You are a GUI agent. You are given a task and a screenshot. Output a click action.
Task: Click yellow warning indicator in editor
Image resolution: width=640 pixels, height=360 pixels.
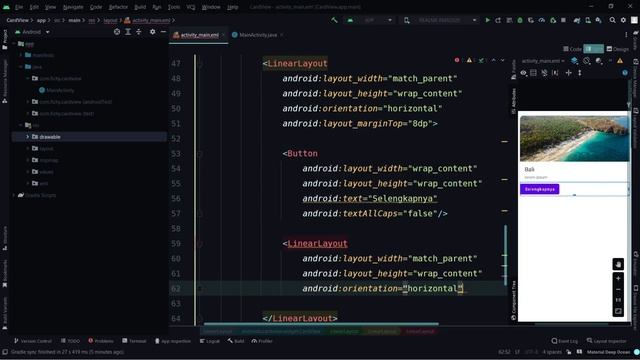[469, 60]
